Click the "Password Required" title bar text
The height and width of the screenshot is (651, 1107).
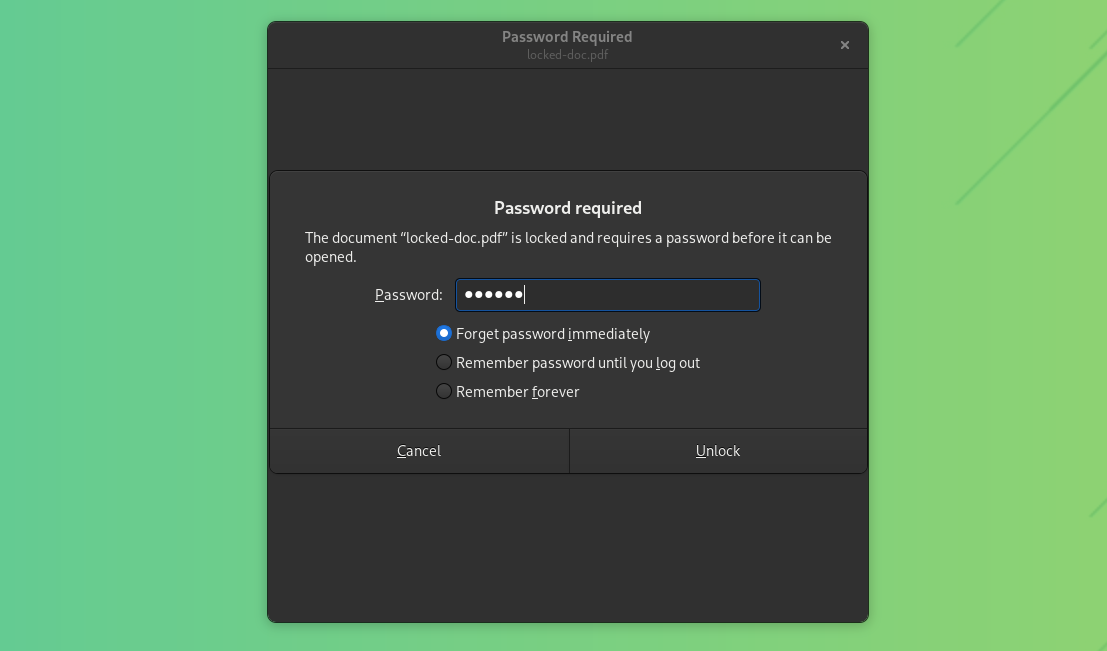pos(567,36)
